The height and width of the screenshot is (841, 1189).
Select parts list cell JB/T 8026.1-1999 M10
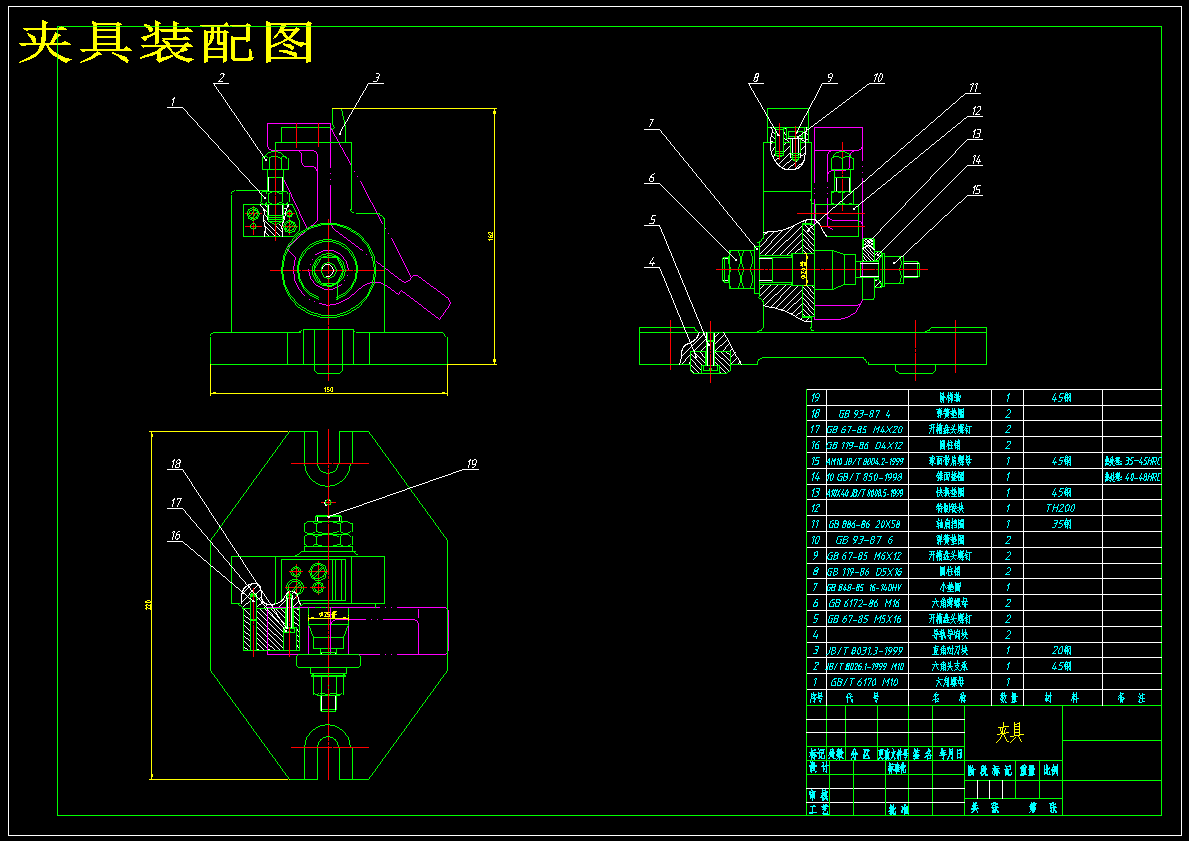(867, 667)
